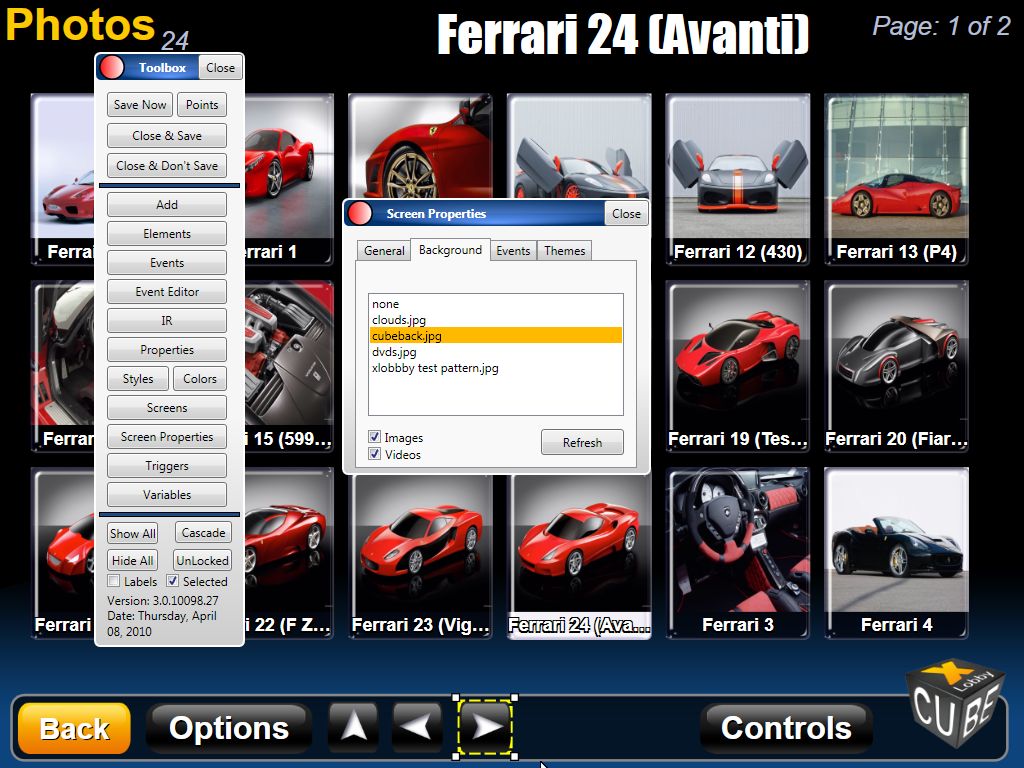Screen dimensions: 1024x768
Task: Open the Ferrari 19 (Tes…) thumbnail
Action: [737, 366]
